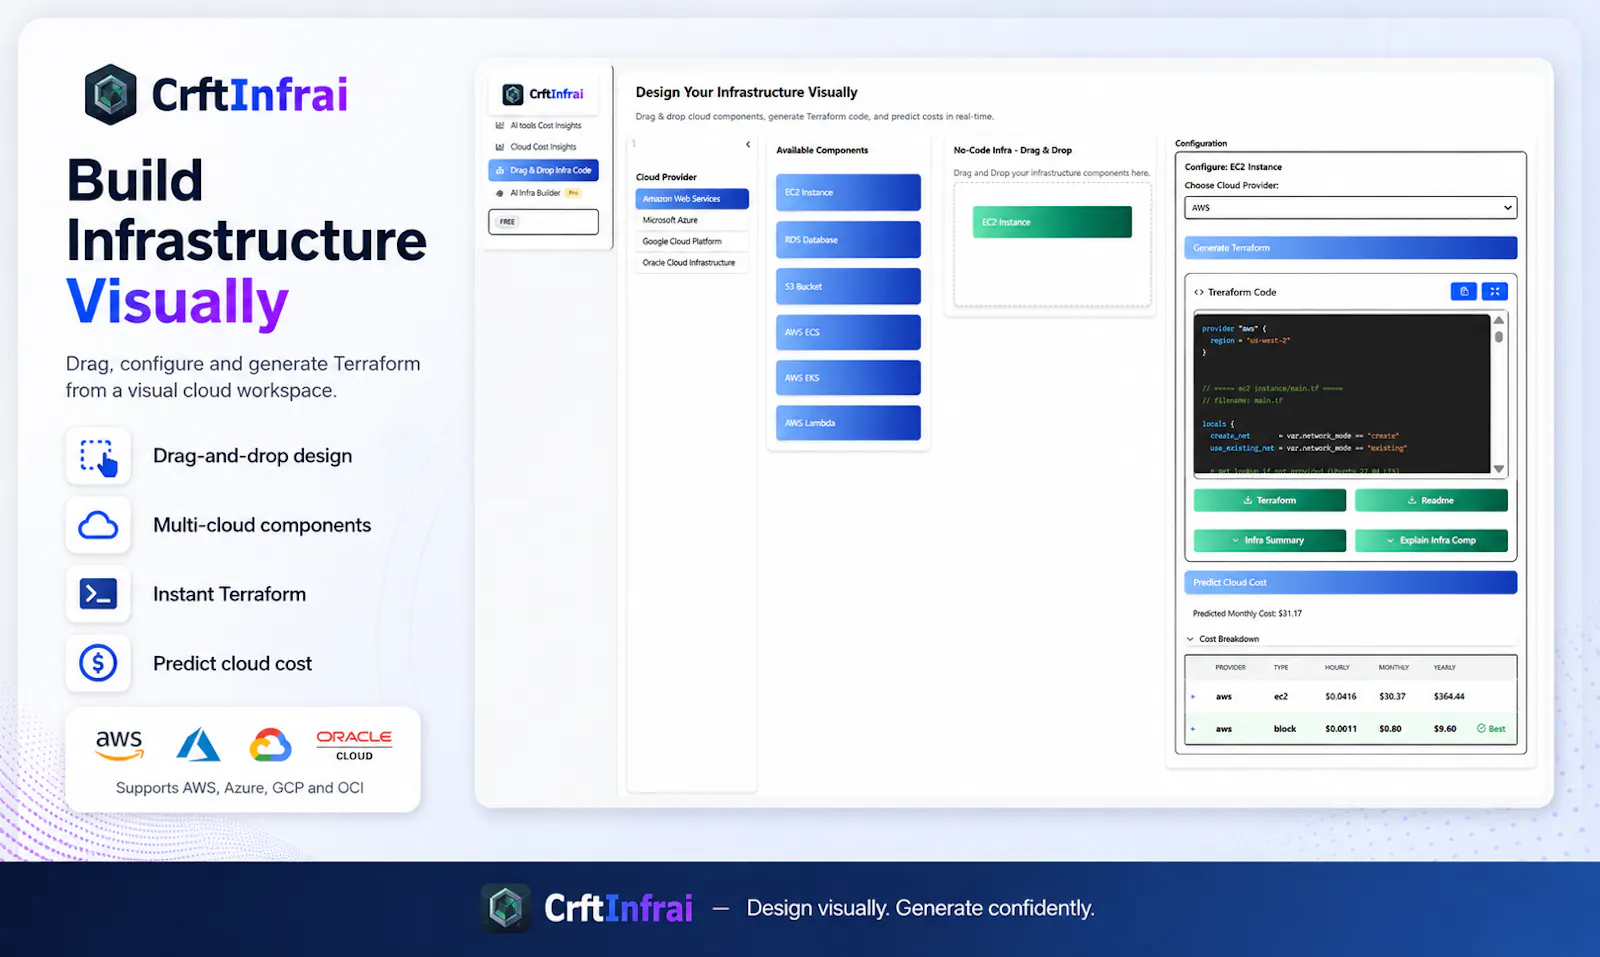Pick EC2 Instance under Available Components
The image size is (1600, 957).
pos(848,192)
